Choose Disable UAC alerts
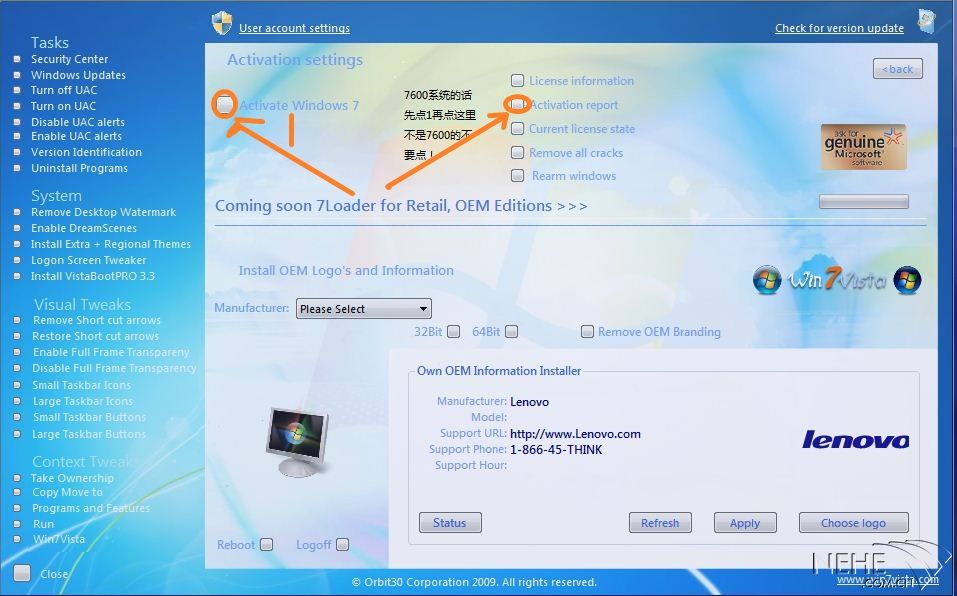This screenshot has height=596, width=957. (x=78, y=122)
